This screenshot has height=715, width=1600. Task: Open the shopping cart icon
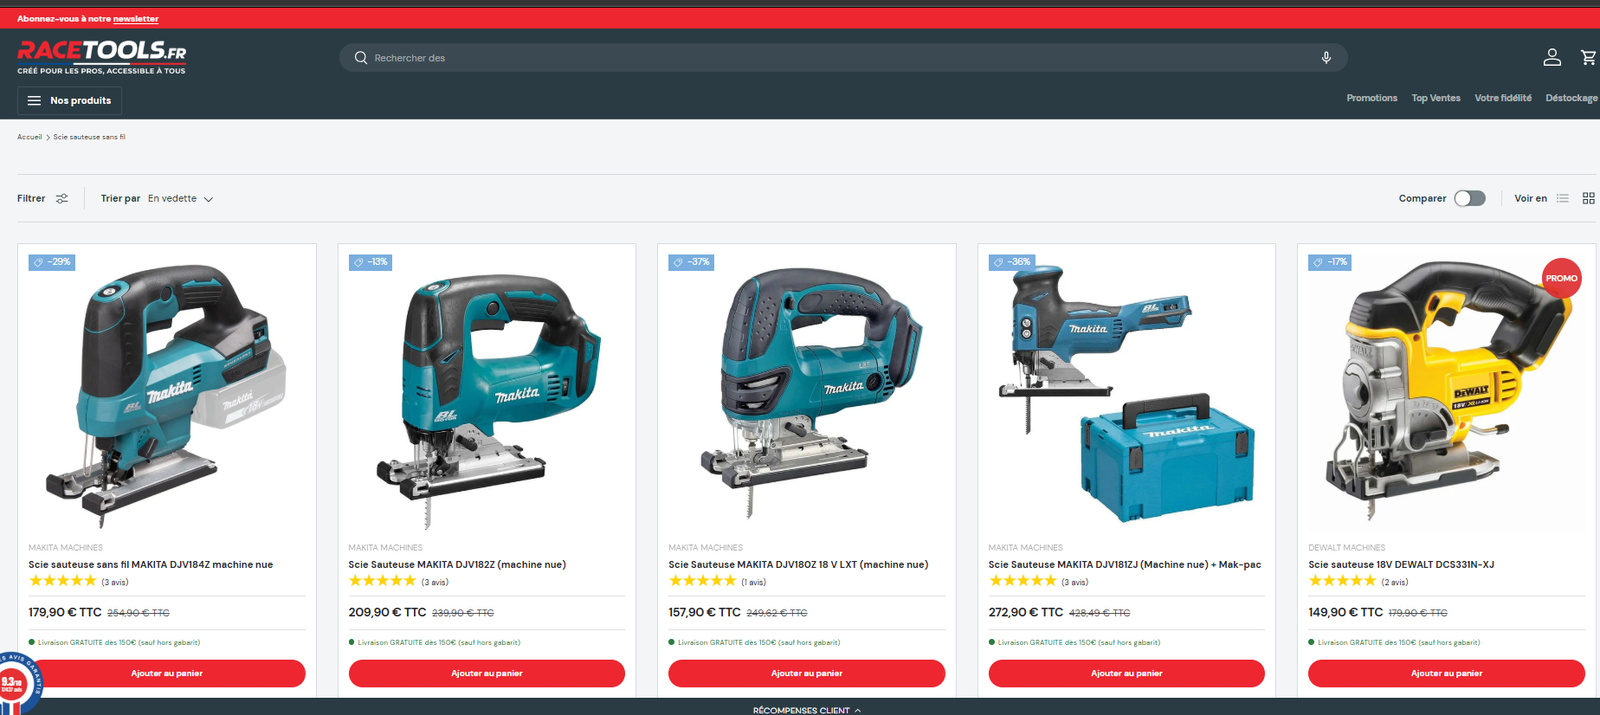(x=1588, y=57)
